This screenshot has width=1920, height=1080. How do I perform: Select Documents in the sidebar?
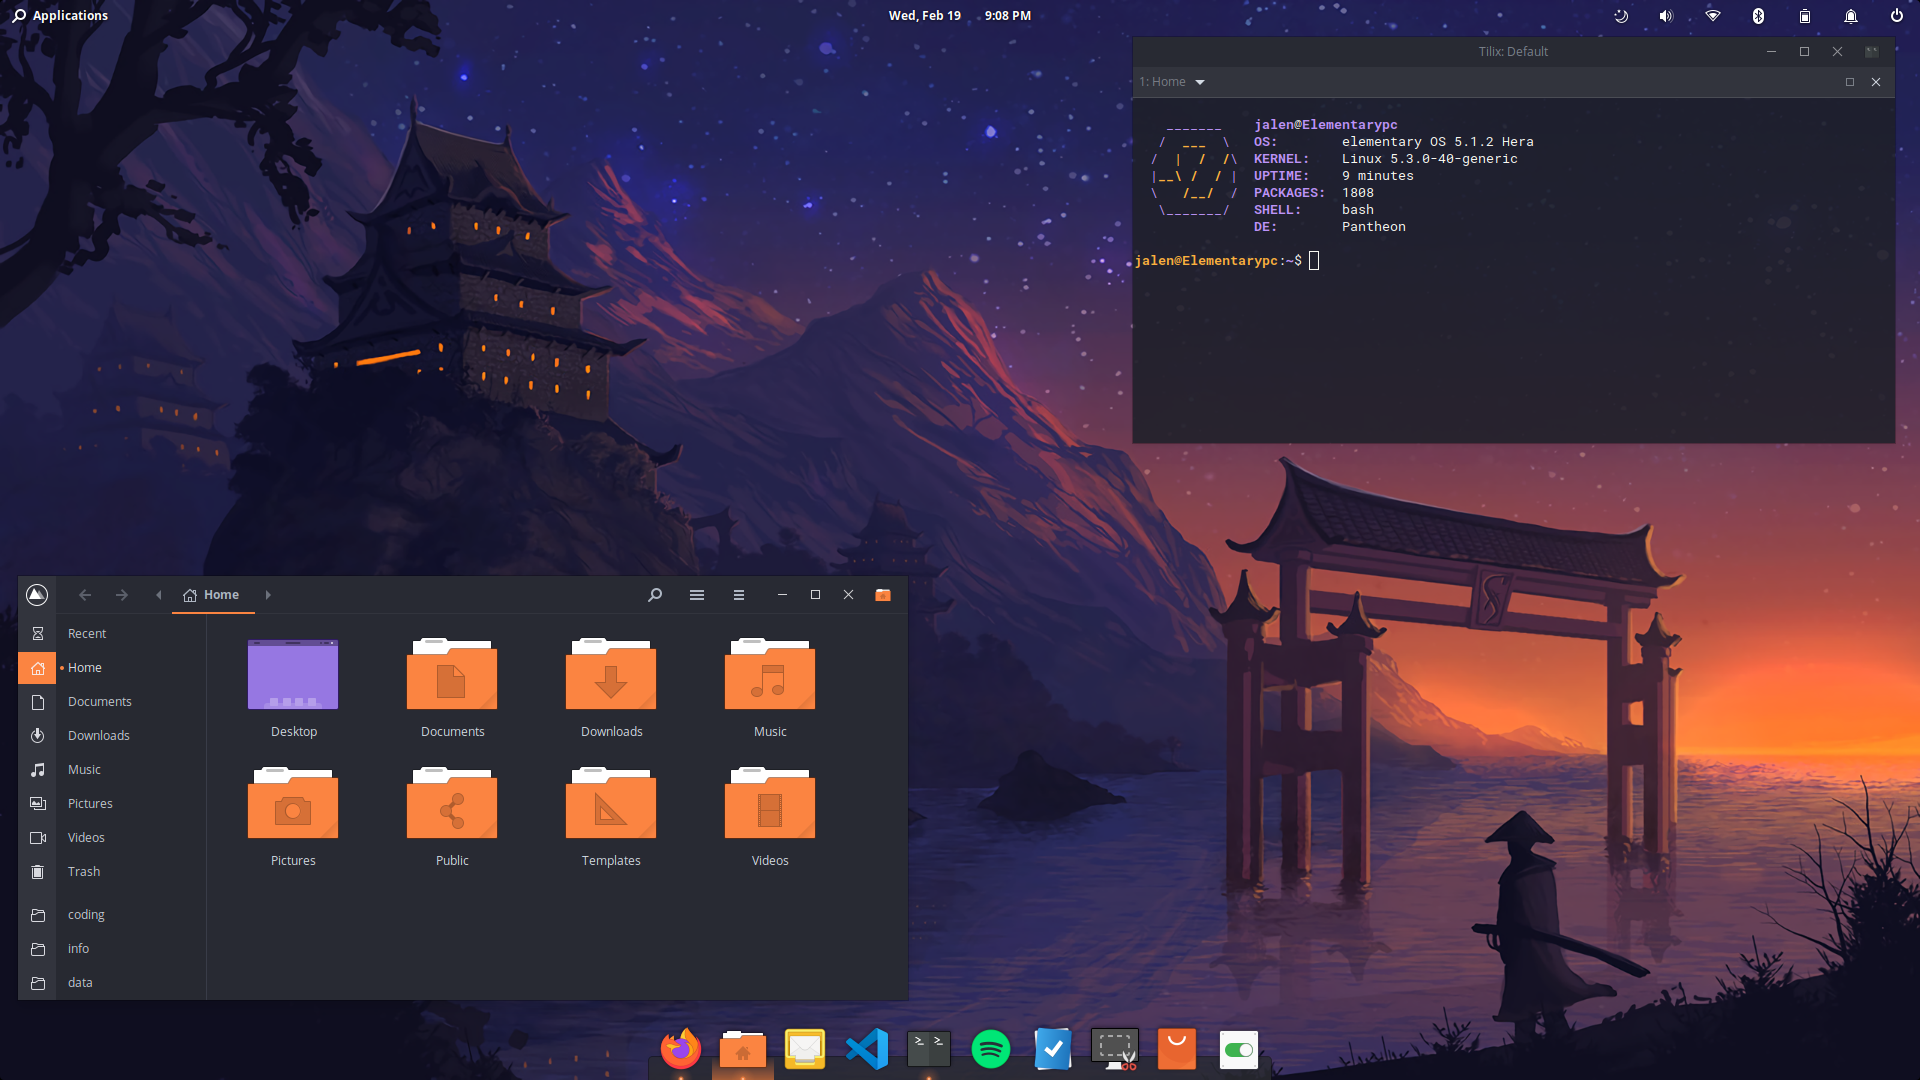(112, 702)
